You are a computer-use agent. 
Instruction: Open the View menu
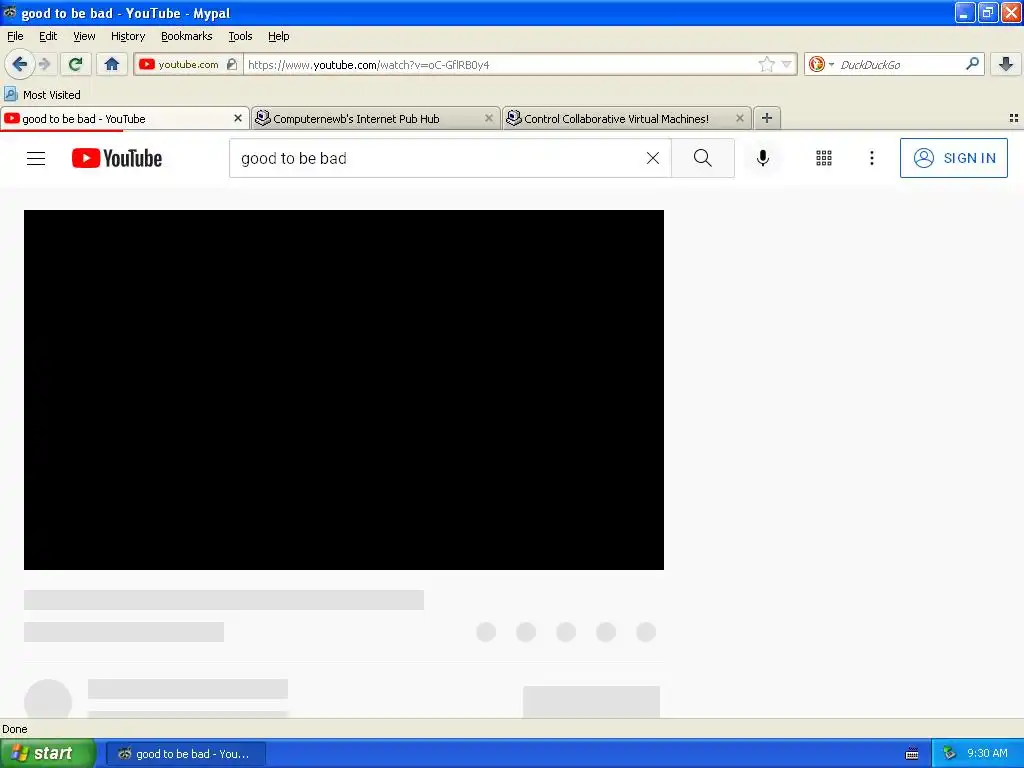pos(84,37)
